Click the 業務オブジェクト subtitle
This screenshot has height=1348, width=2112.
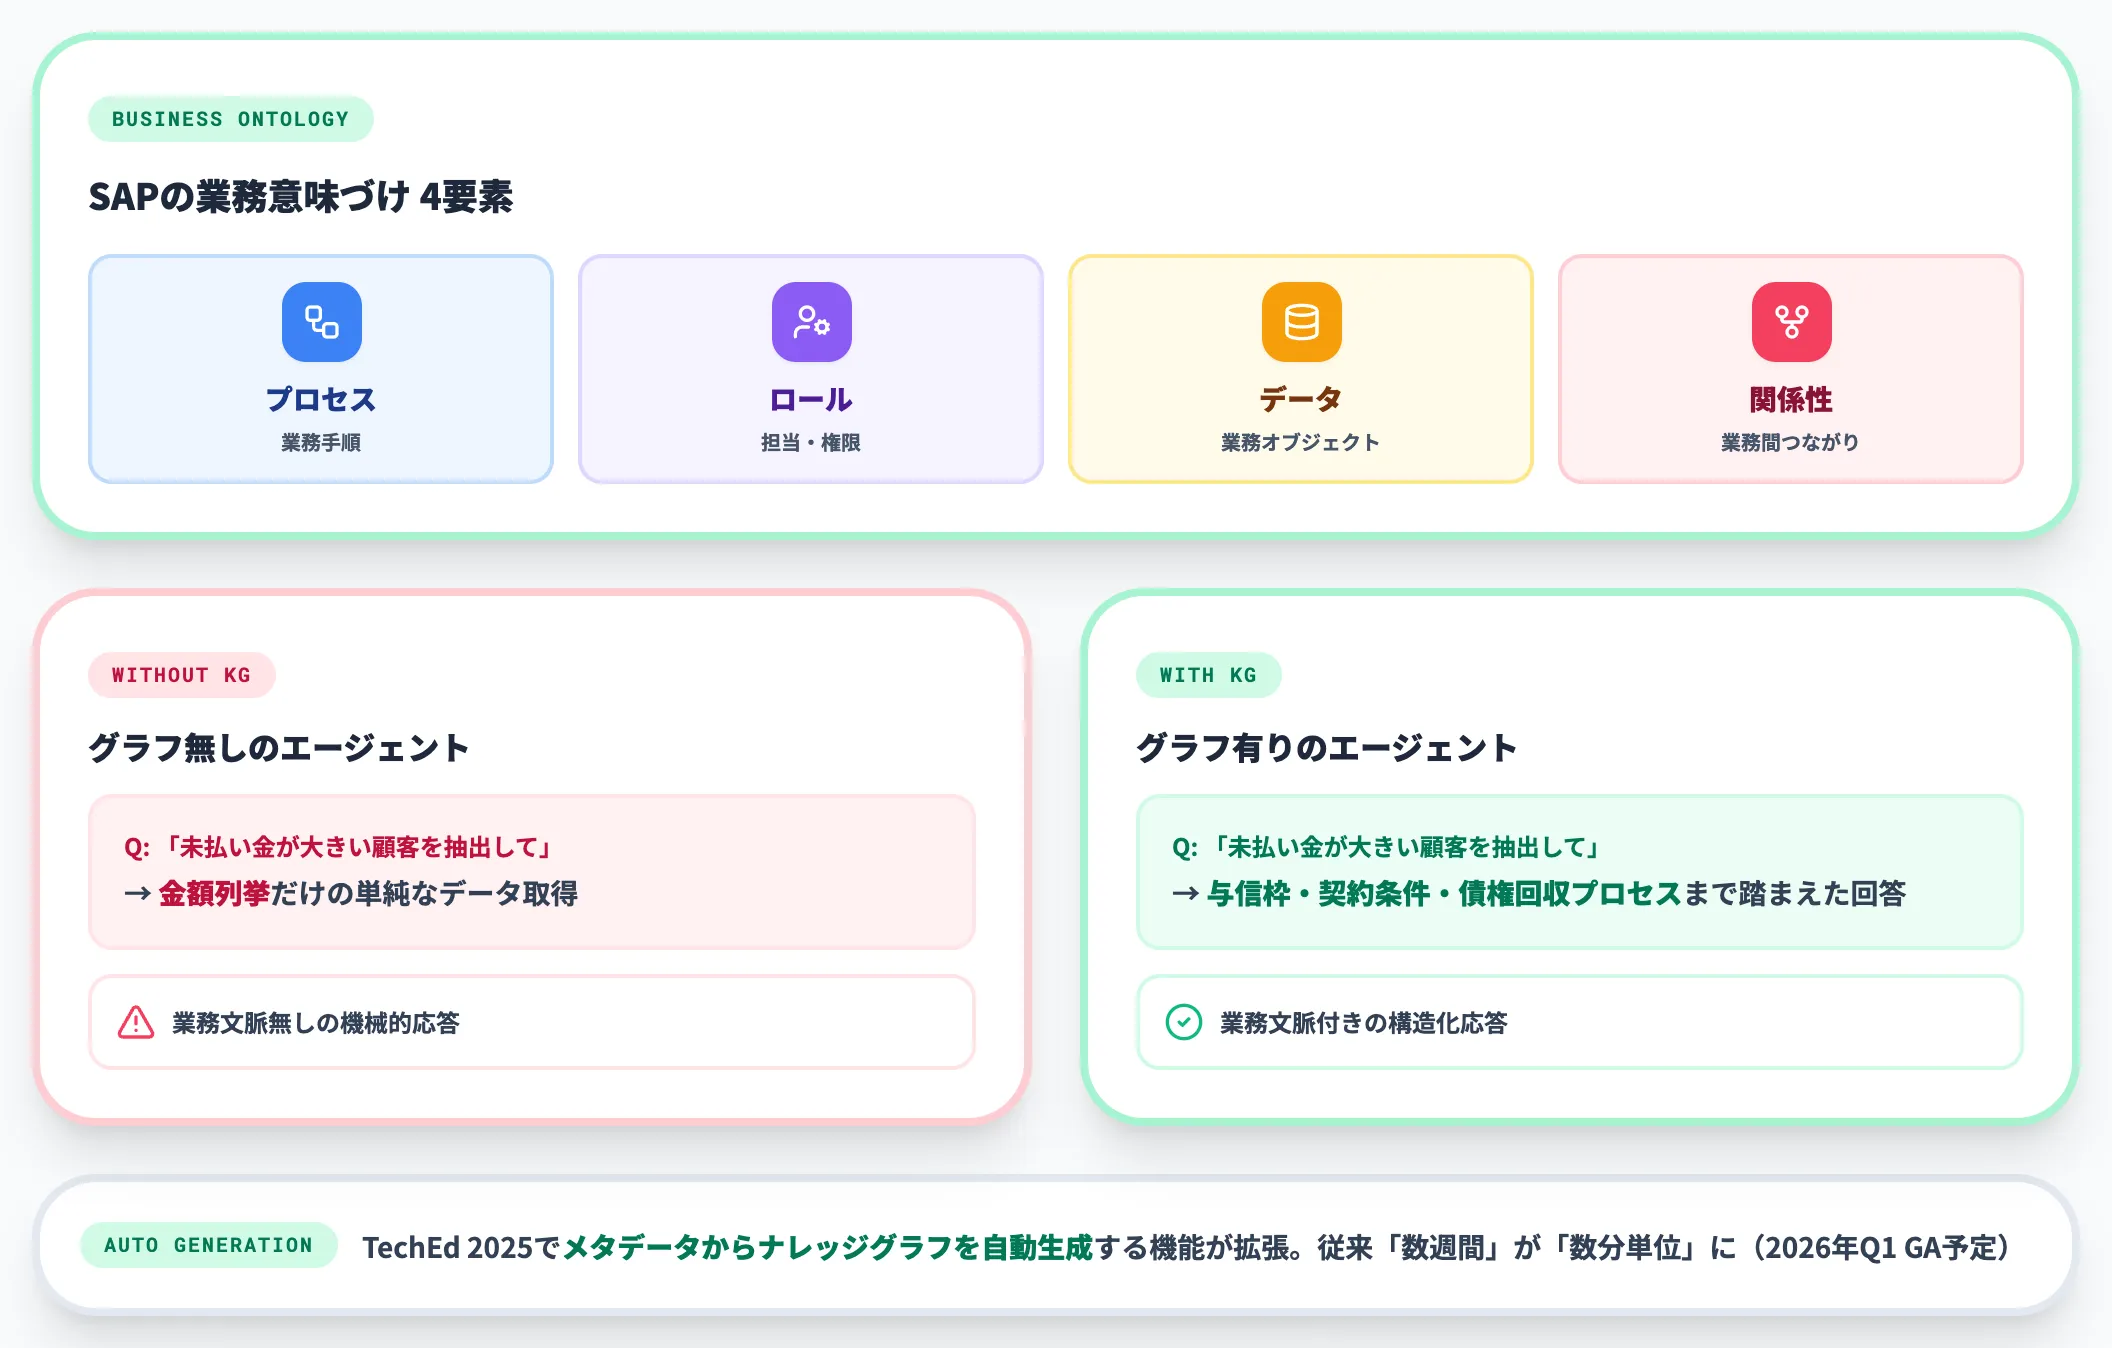pyautogui.click(x=1301, y=442)
